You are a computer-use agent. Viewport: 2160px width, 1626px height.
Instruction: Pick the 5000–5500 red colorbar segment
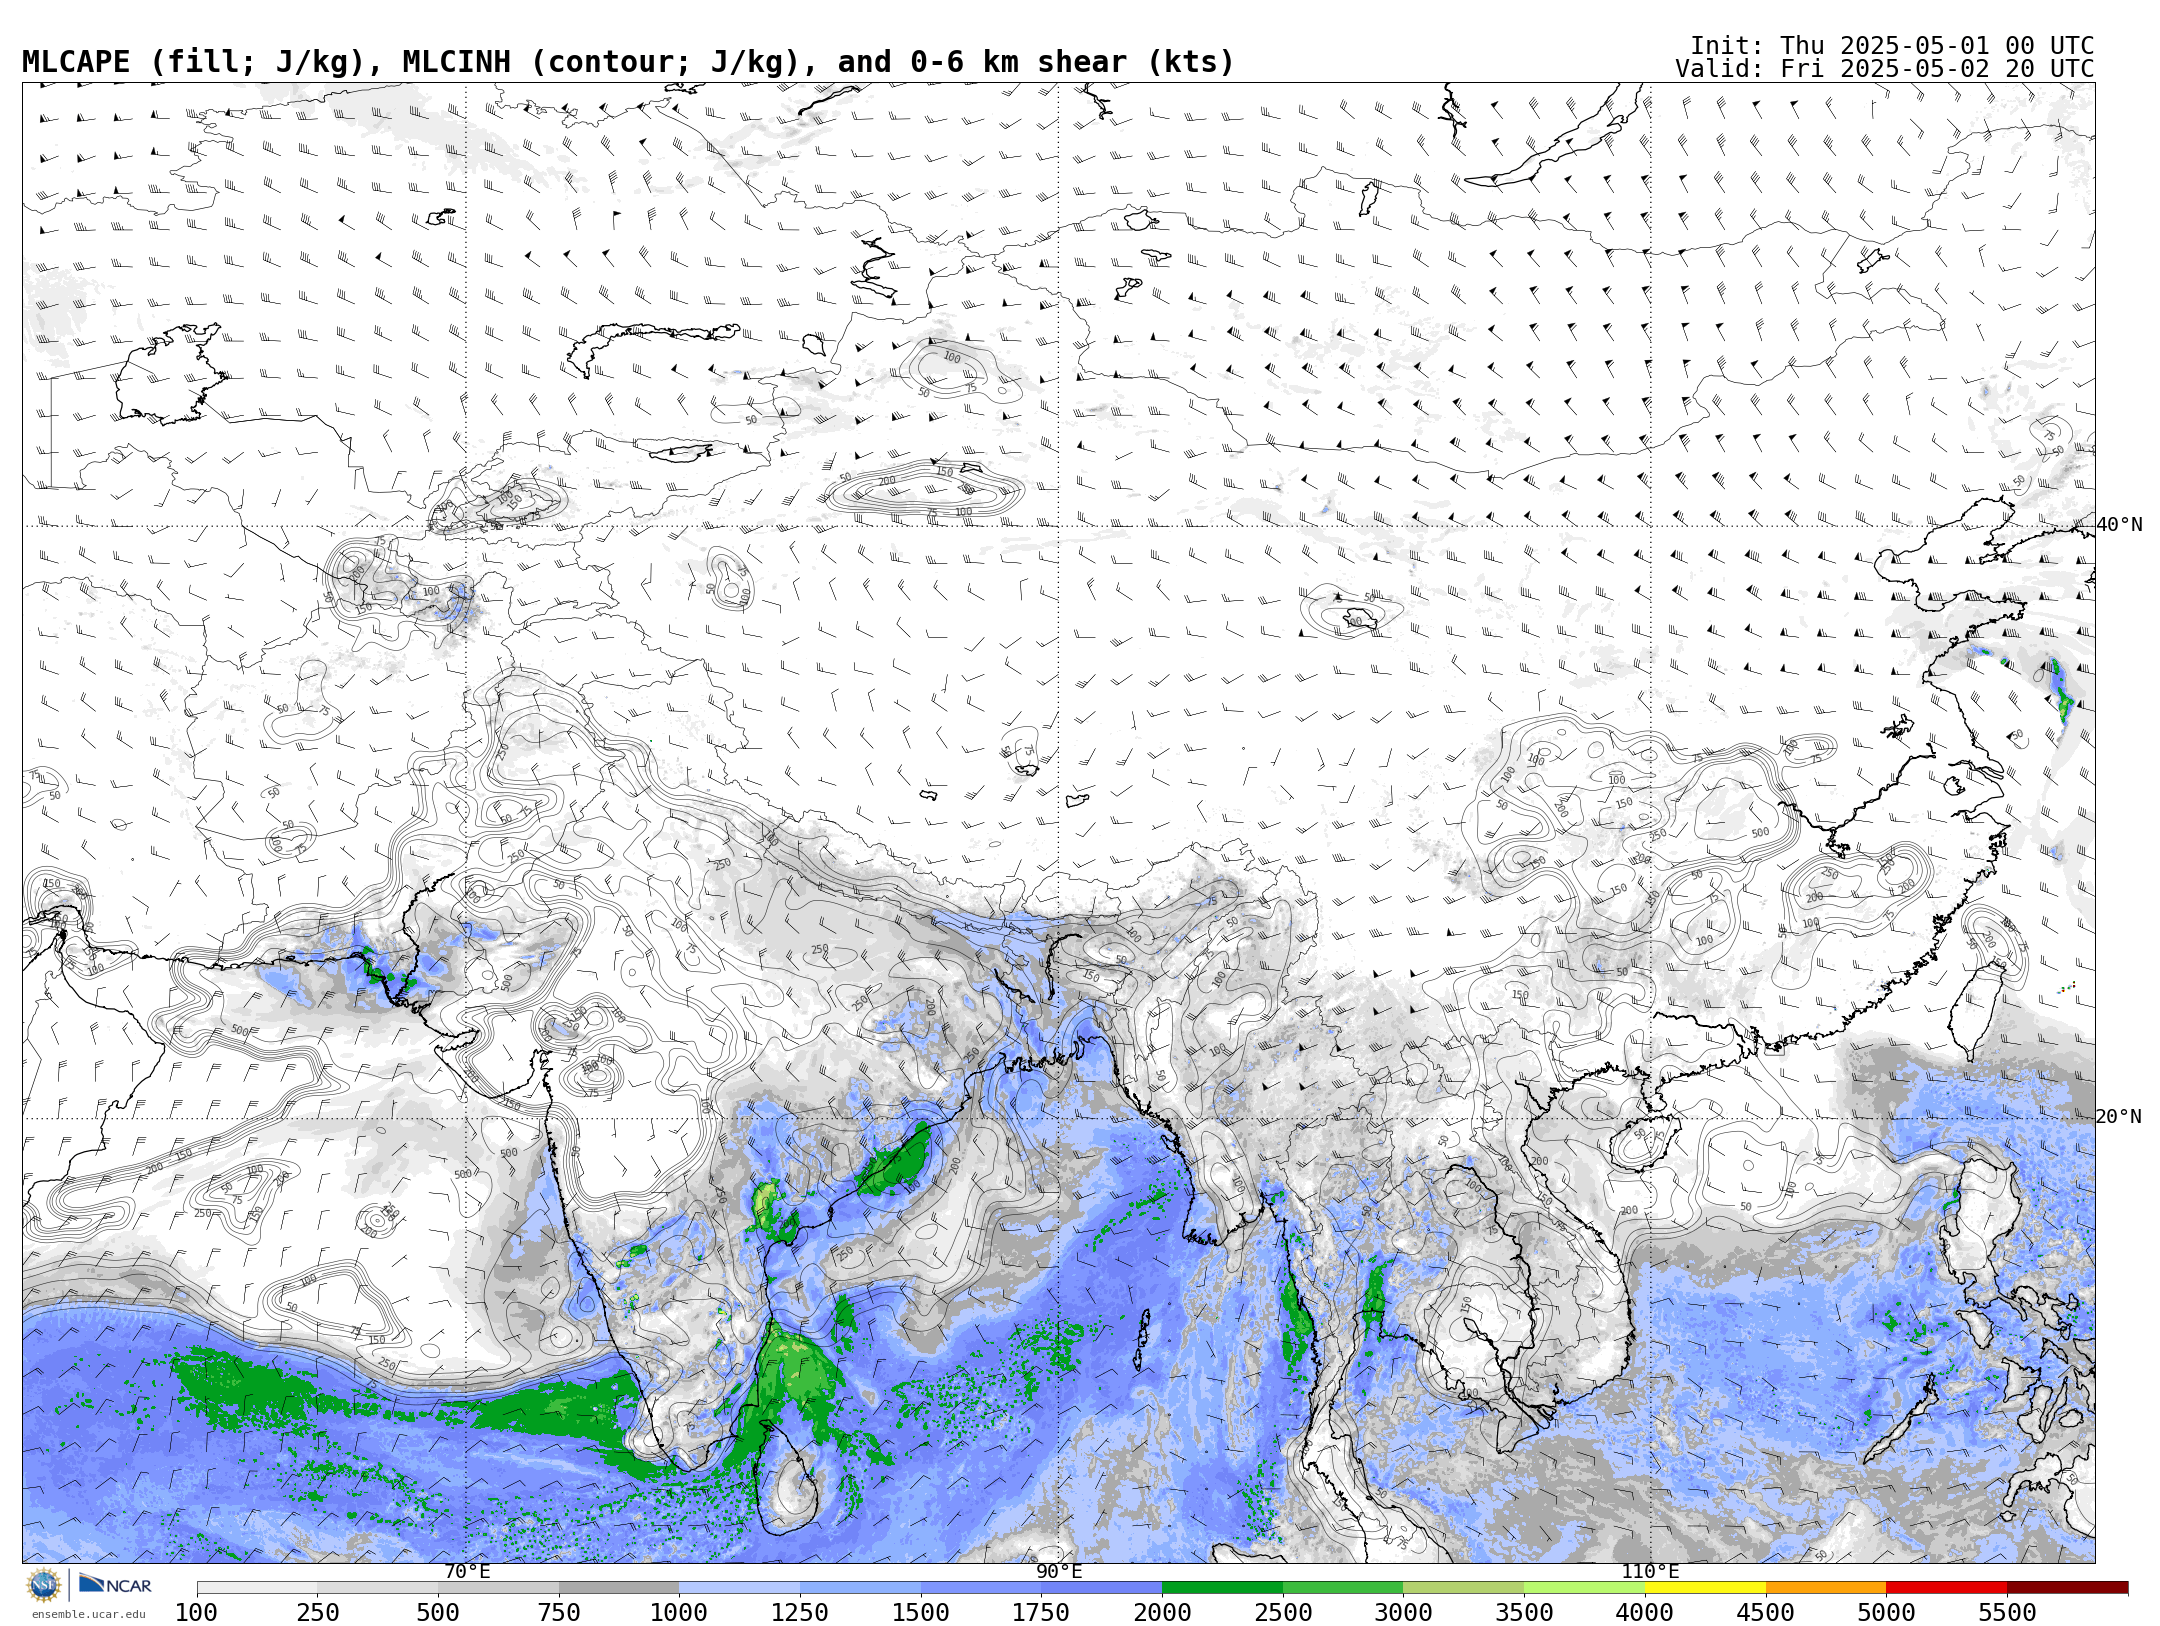(x=1947, y=1587)
